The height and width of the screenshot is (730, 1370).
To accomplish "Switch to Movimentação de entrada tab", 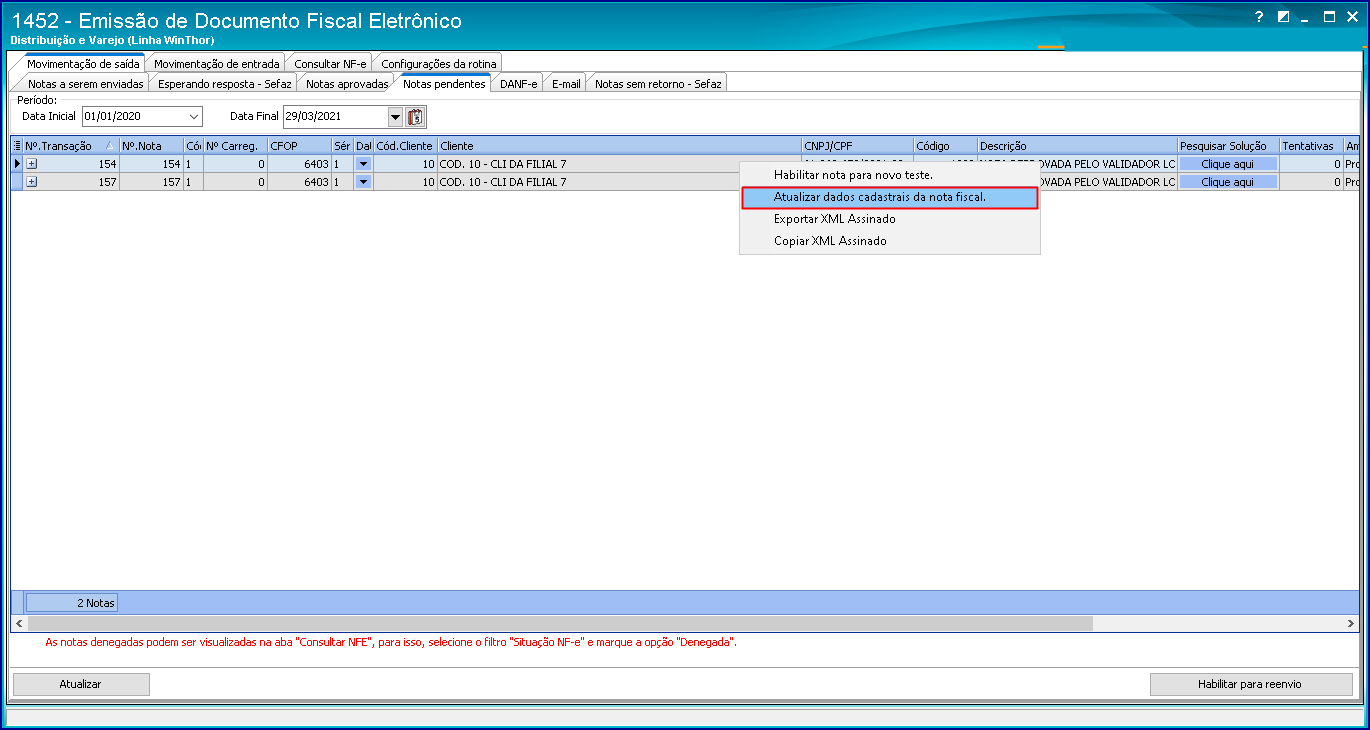I will (216, 64).
